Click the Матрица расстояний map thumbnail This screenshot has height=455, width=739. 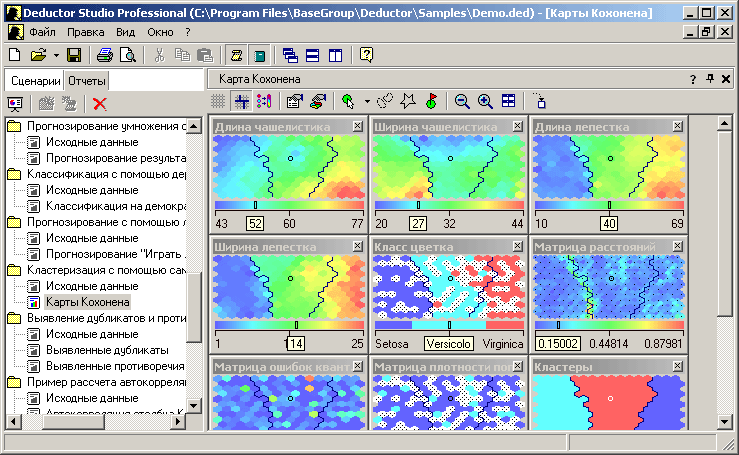(x=607, y=284)
